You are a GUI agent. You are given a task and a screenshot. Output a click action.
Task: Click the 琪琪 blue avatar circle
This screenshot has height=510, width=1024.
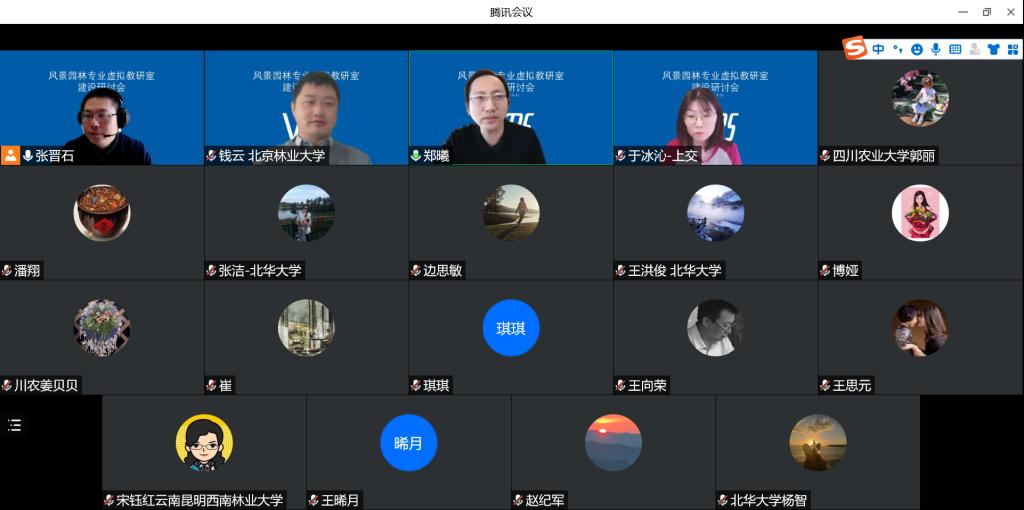tap(510, 328)
